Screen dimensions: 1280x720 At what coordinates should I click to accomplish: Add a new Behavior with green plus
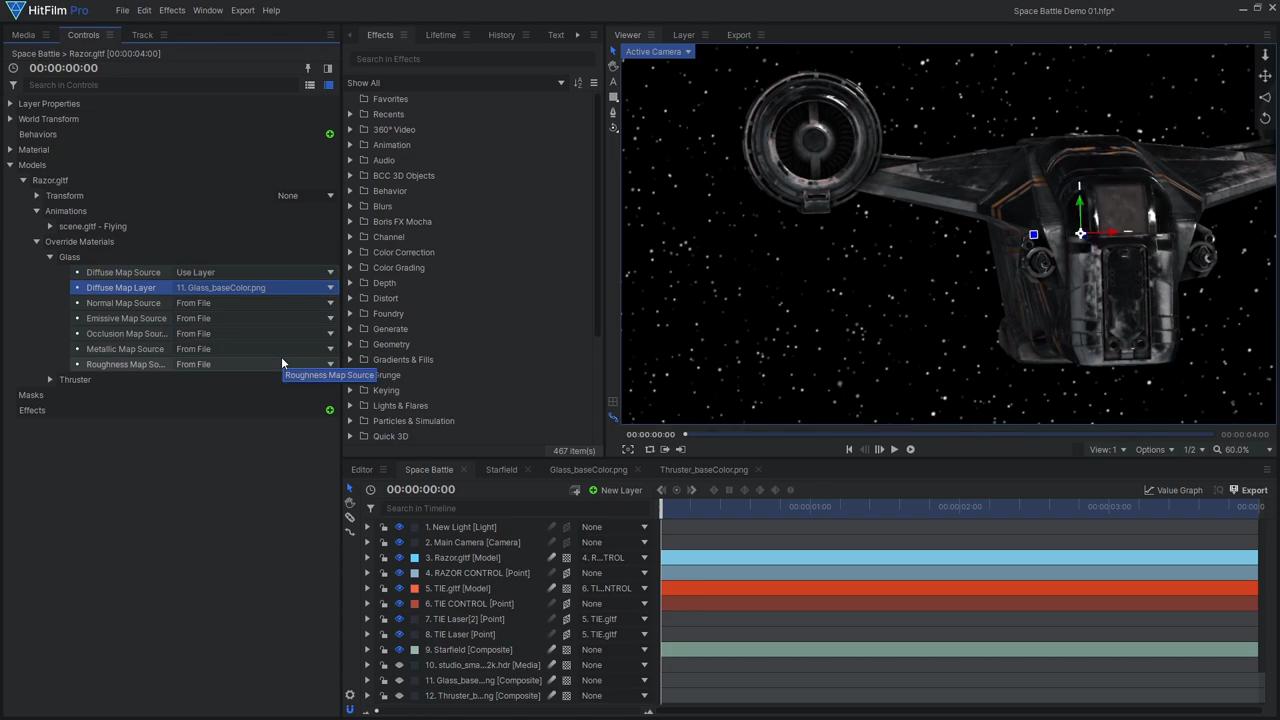330,134
